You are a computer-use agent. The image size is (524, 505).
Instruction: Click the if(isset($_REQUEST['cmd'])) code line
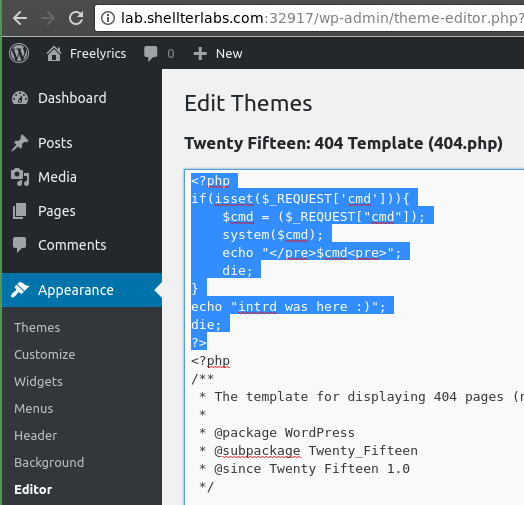(x=300, y=199)
